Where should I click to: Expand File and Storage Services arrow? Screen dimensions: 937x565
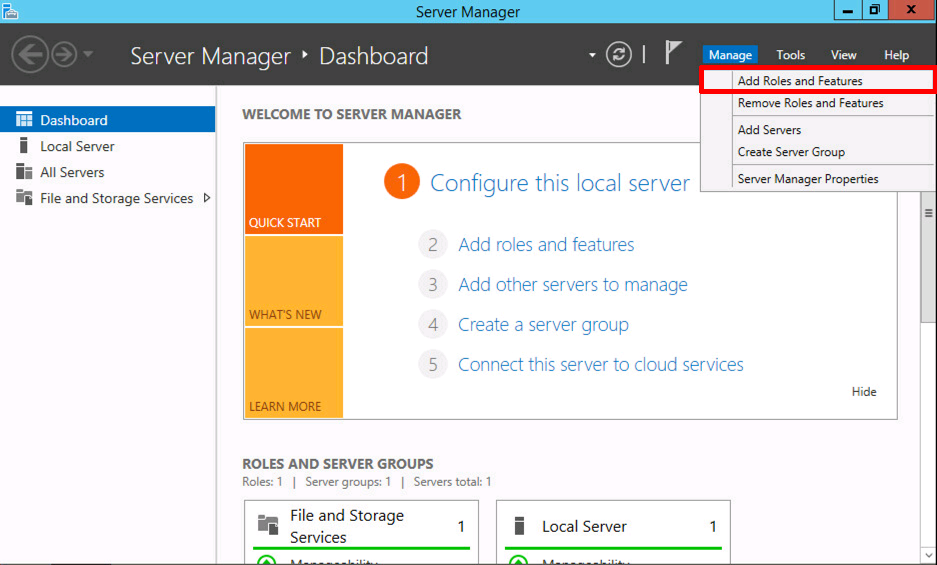tap(207, 198)
